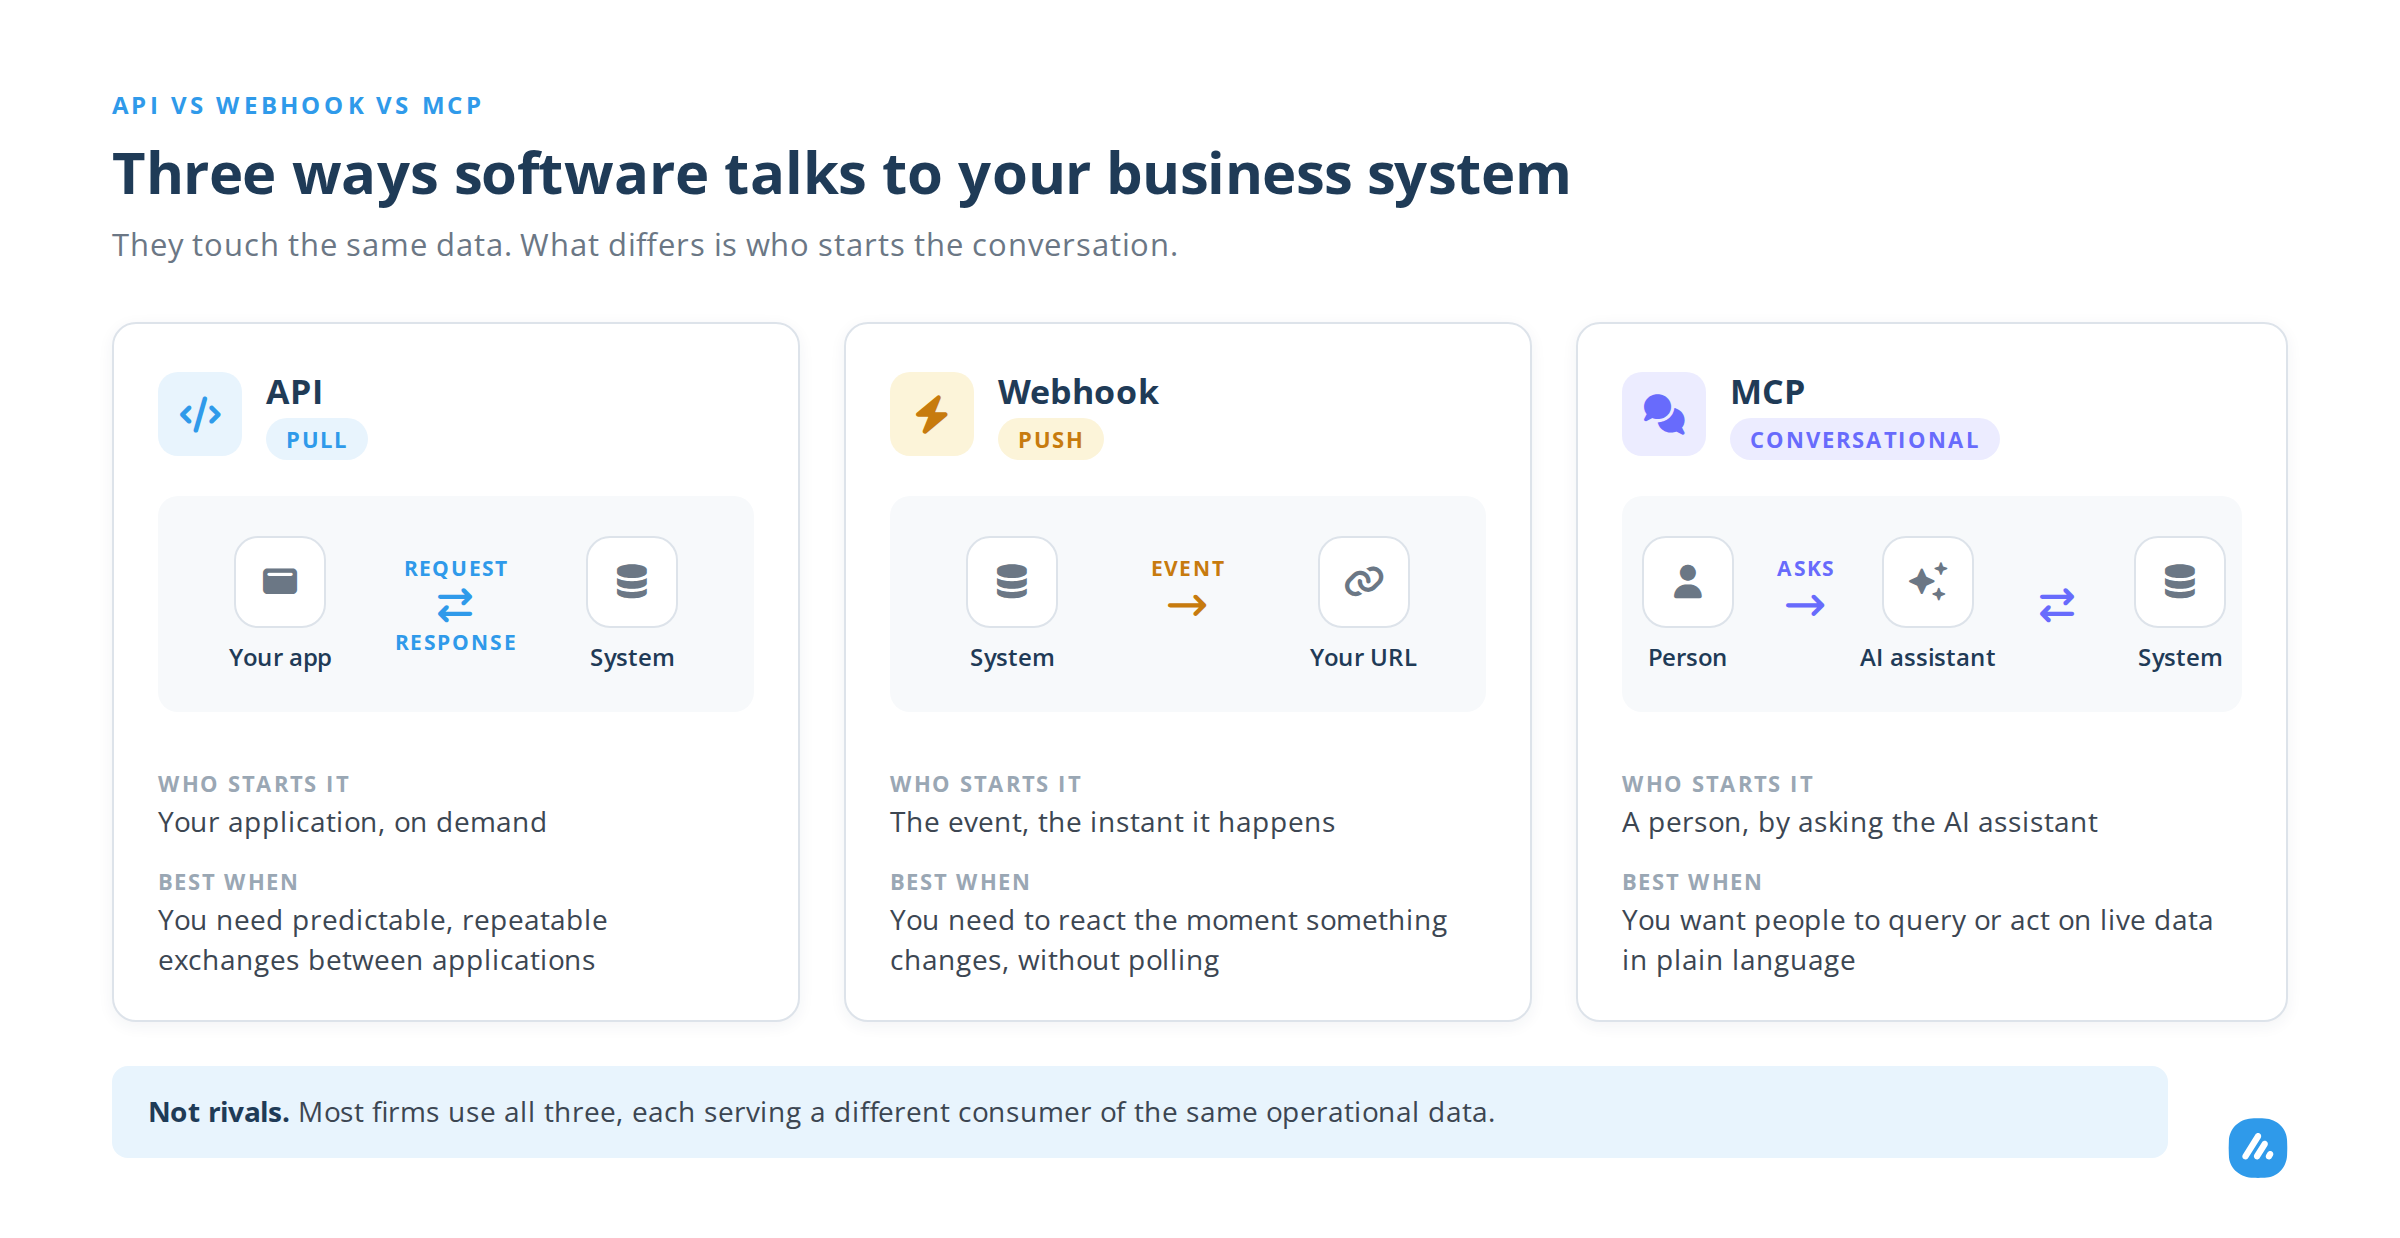Click WHO STARTS IT heading in MCP card
The width and height of the screenshot is (2400, 1238).
1718,784
